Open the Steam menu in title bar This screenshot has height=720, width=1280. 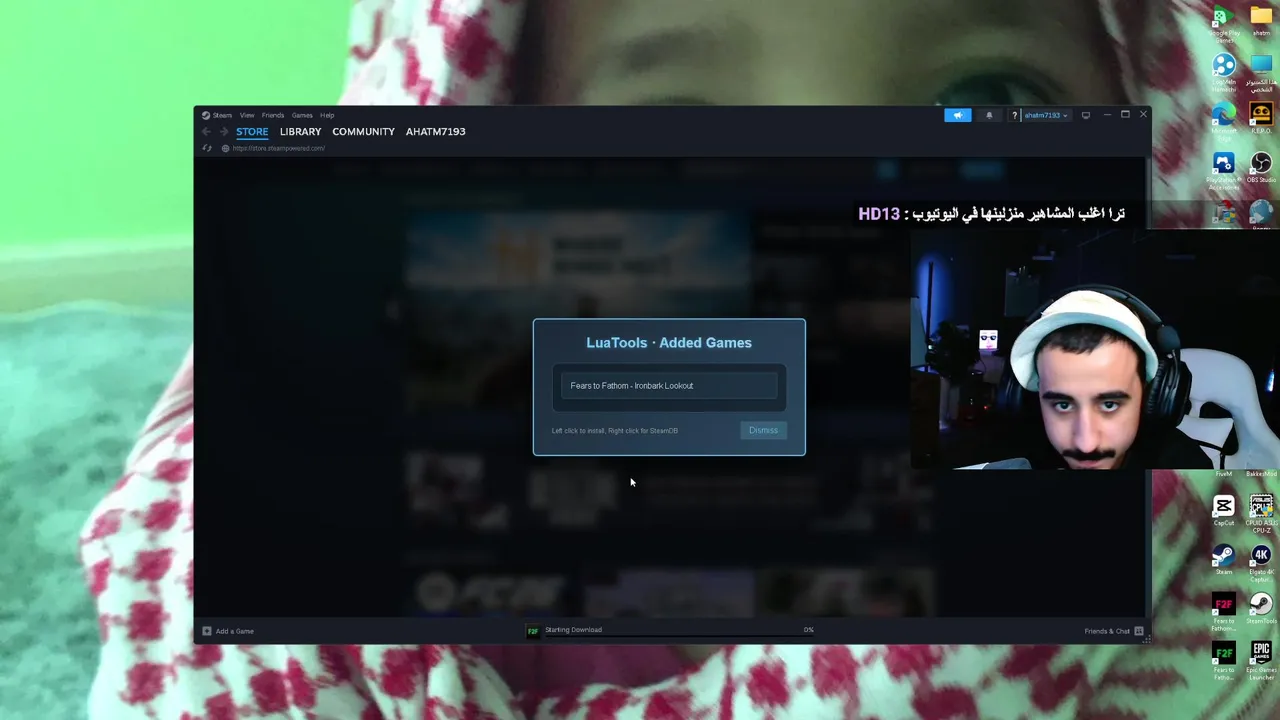click(x=217, y=115)
